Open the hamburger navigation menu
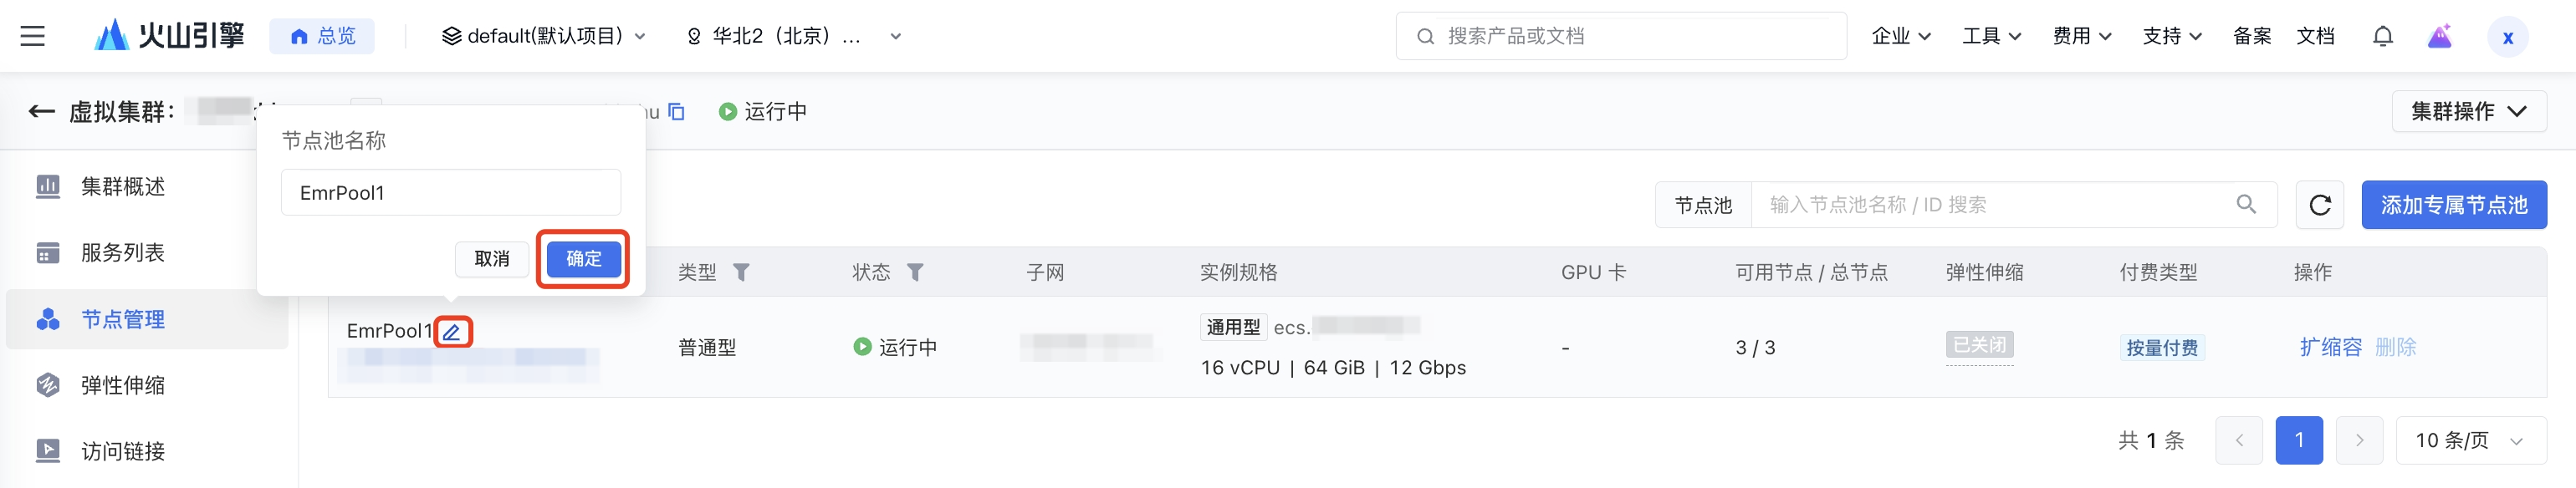The image size is (2576, 488). pyautogui.click(x=33, y=36)
